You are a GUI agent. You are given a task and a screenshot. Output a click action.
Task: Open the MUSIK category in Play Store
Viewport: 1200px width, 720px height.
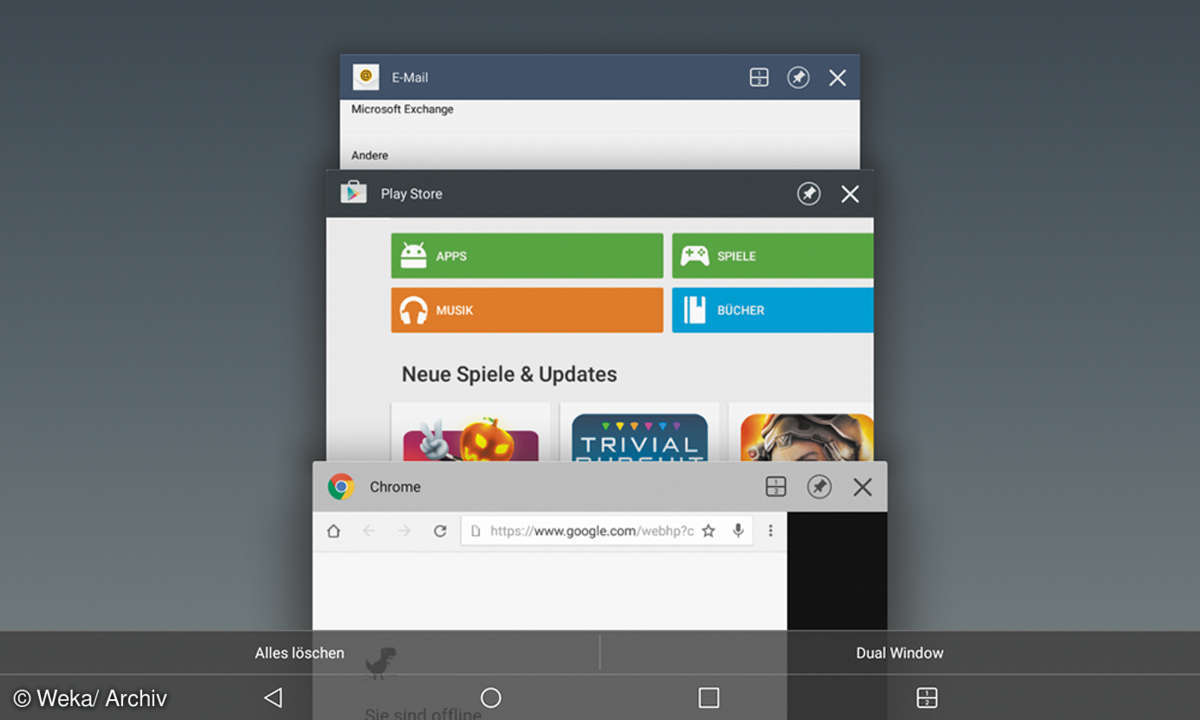pos(527,310)
